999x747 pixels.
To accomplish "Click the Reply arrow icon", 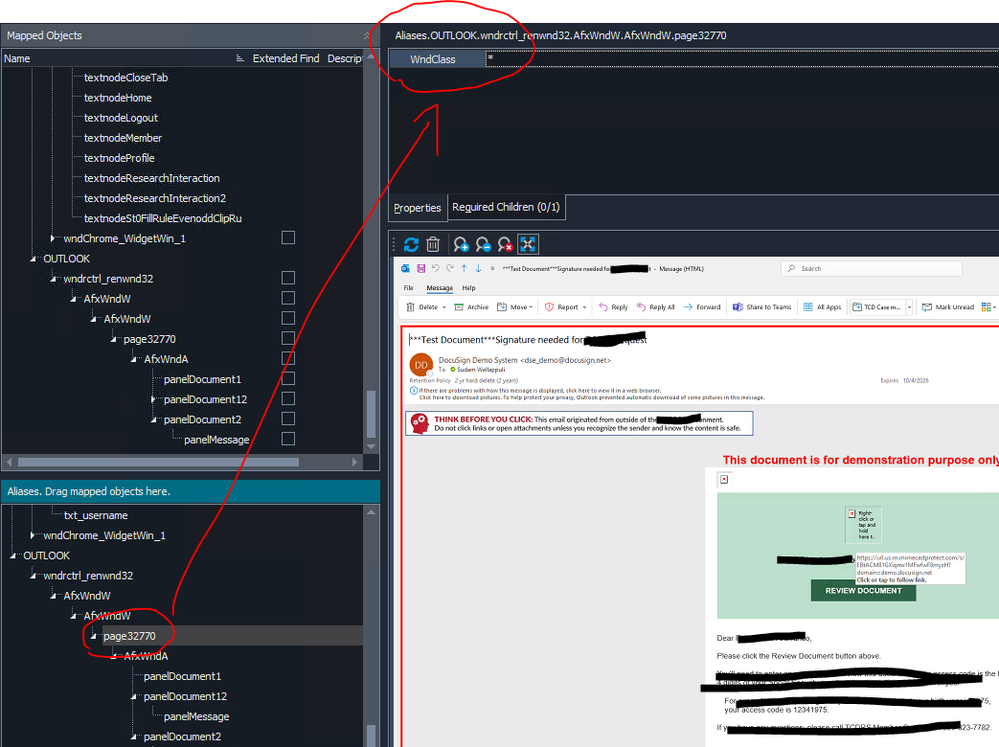I will [x=603, y=307].
